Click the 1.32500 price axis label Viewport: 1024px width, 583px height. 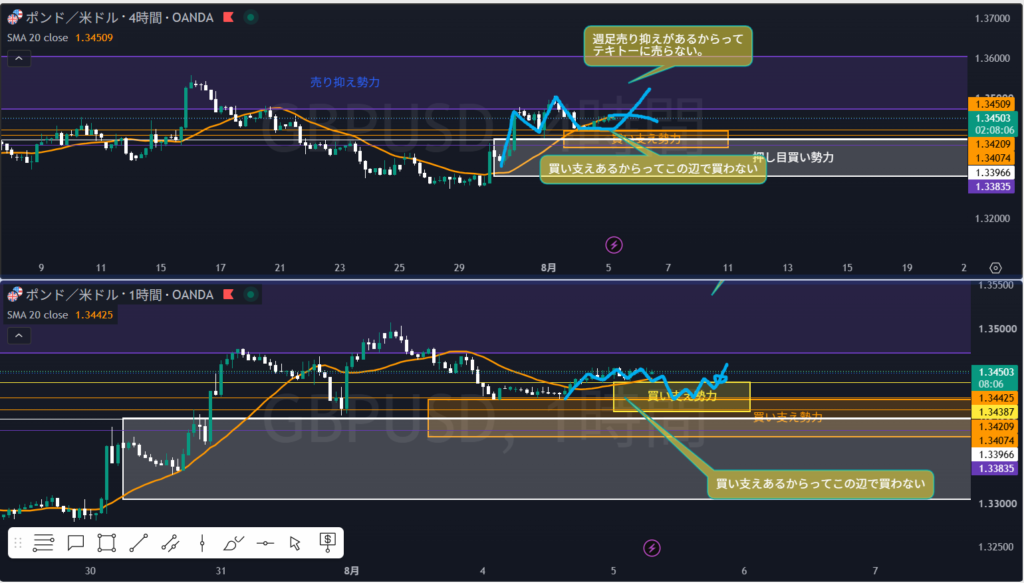click(996, 546)
